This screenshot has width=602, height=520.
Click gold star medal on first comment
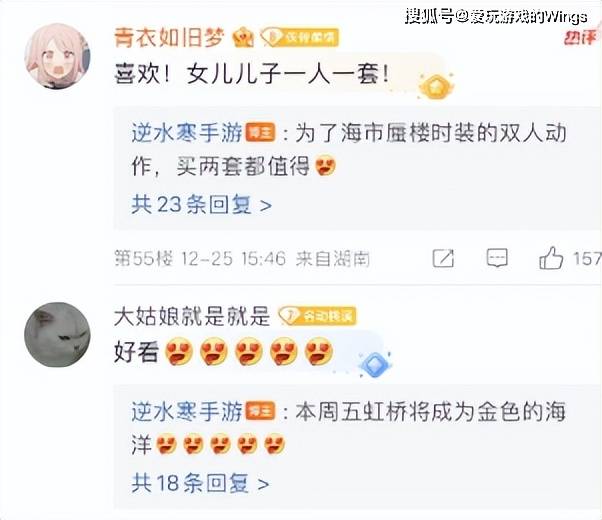click(436, 86)
